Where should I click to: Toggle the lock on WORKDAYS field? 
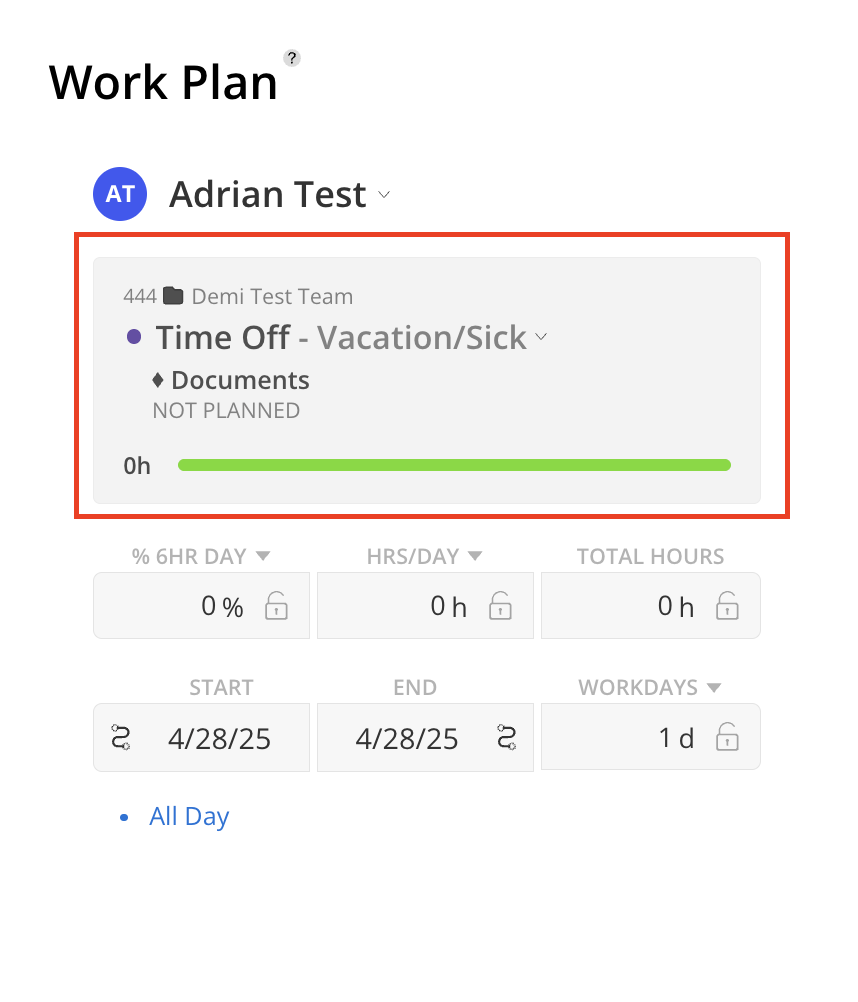(727, 737)
